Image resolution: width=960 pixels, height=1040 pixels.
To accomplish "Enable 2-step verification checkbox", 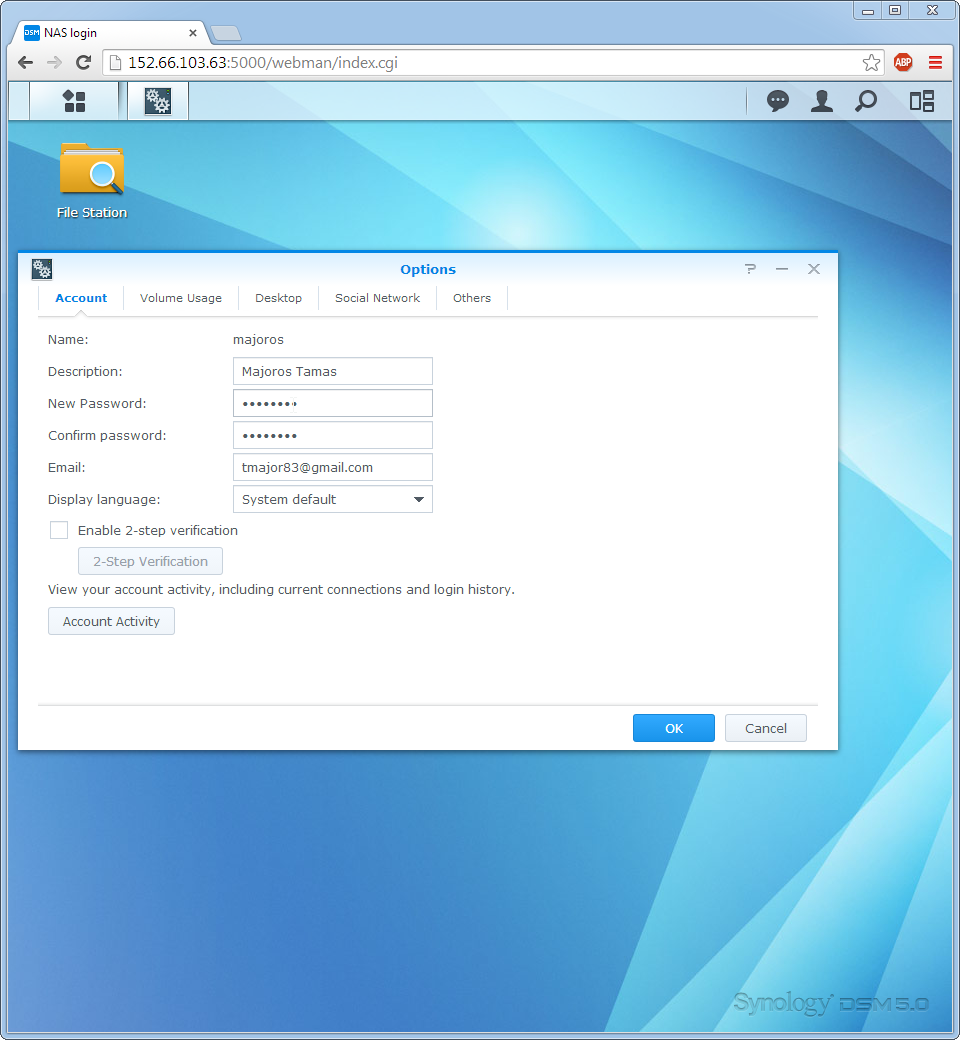I will tap(59, 530).
